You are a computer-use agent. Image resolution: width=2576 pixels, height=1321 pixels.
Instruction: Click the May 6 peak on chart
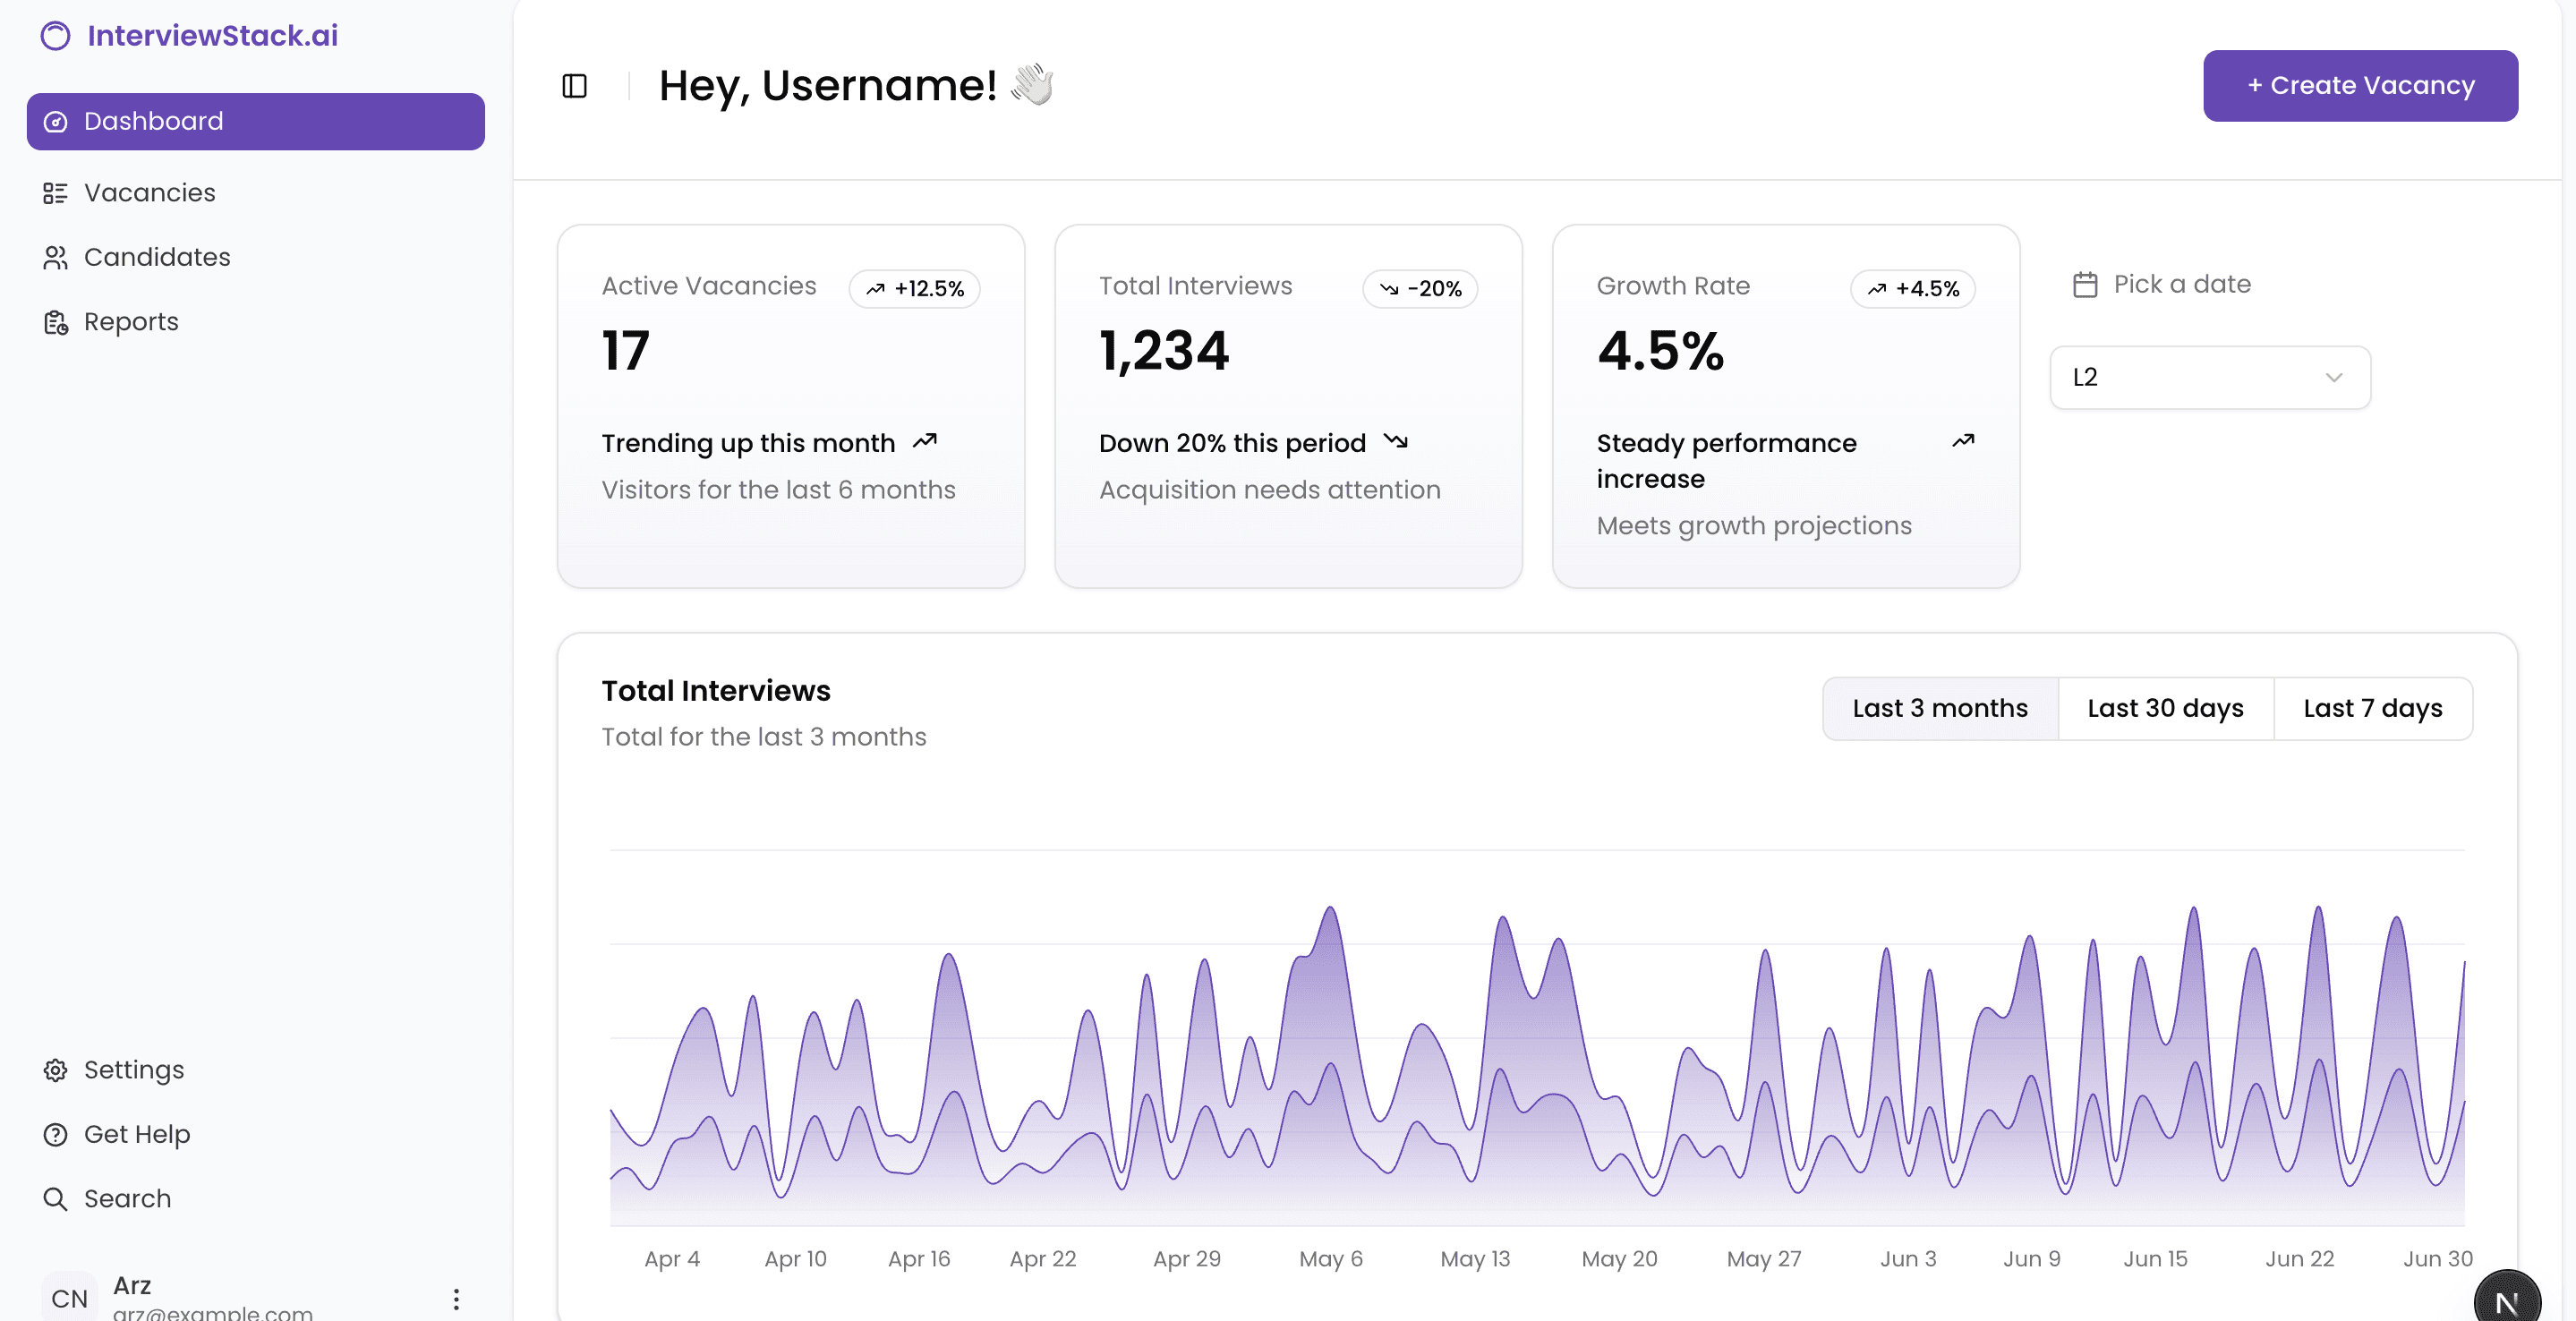(1329, 910)
